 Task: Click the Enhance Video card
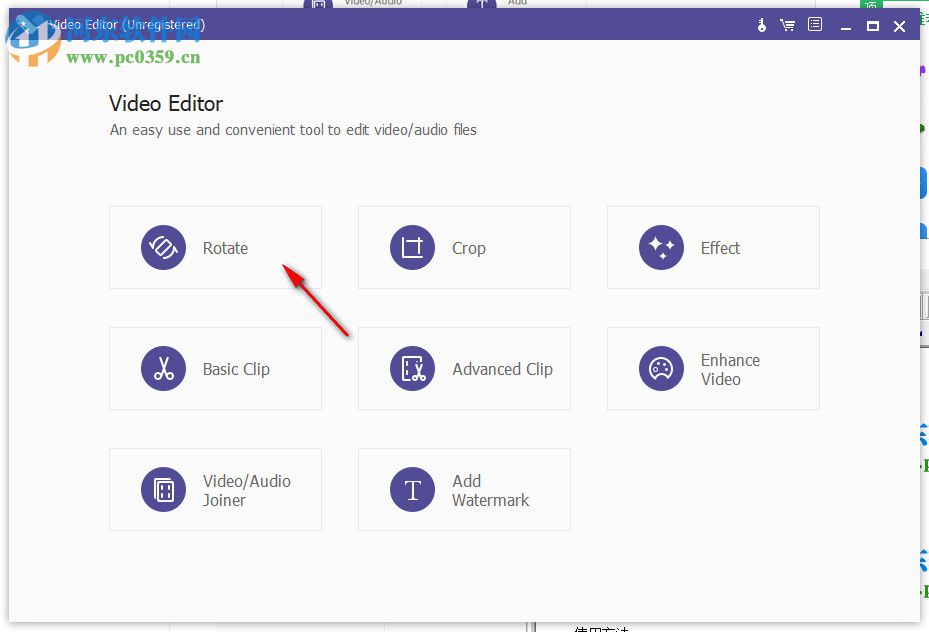tap(712, 368)
